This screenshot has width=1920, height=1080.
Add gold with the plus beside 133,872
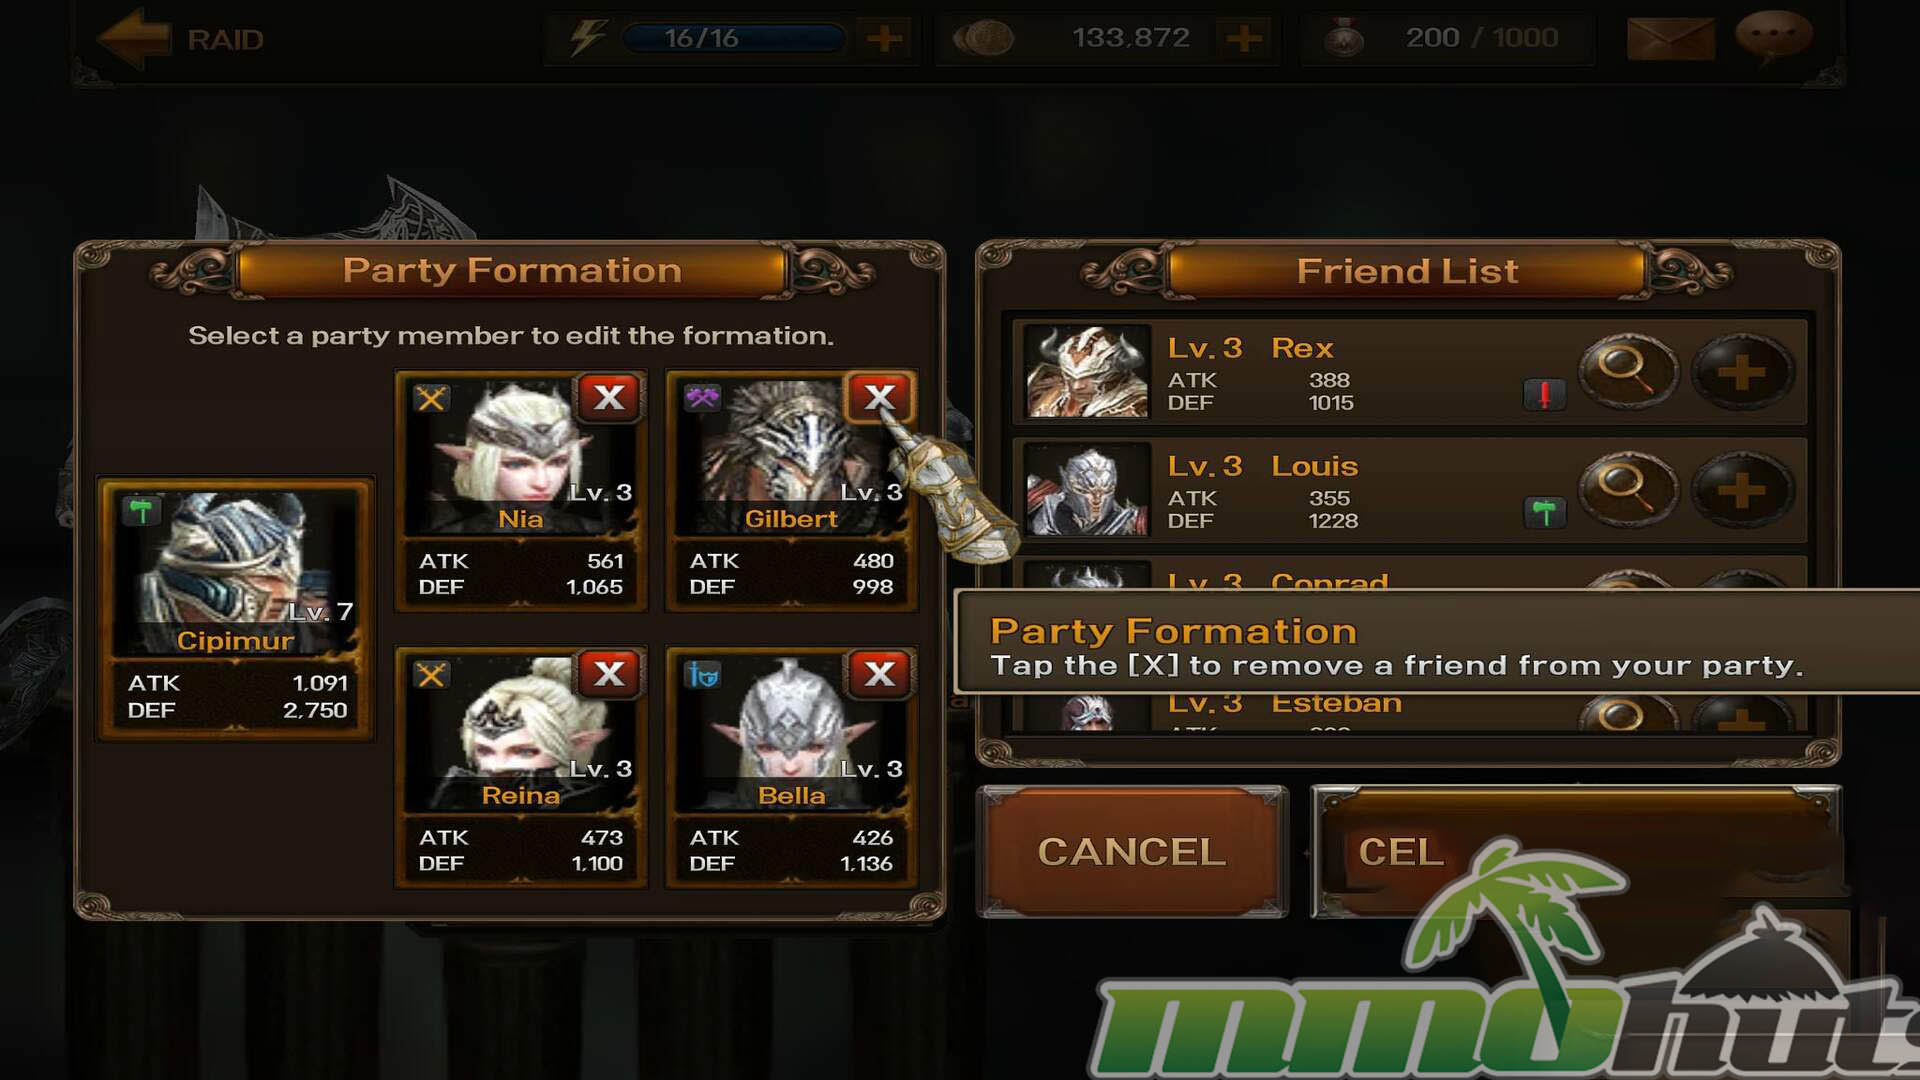(1244, 39)
